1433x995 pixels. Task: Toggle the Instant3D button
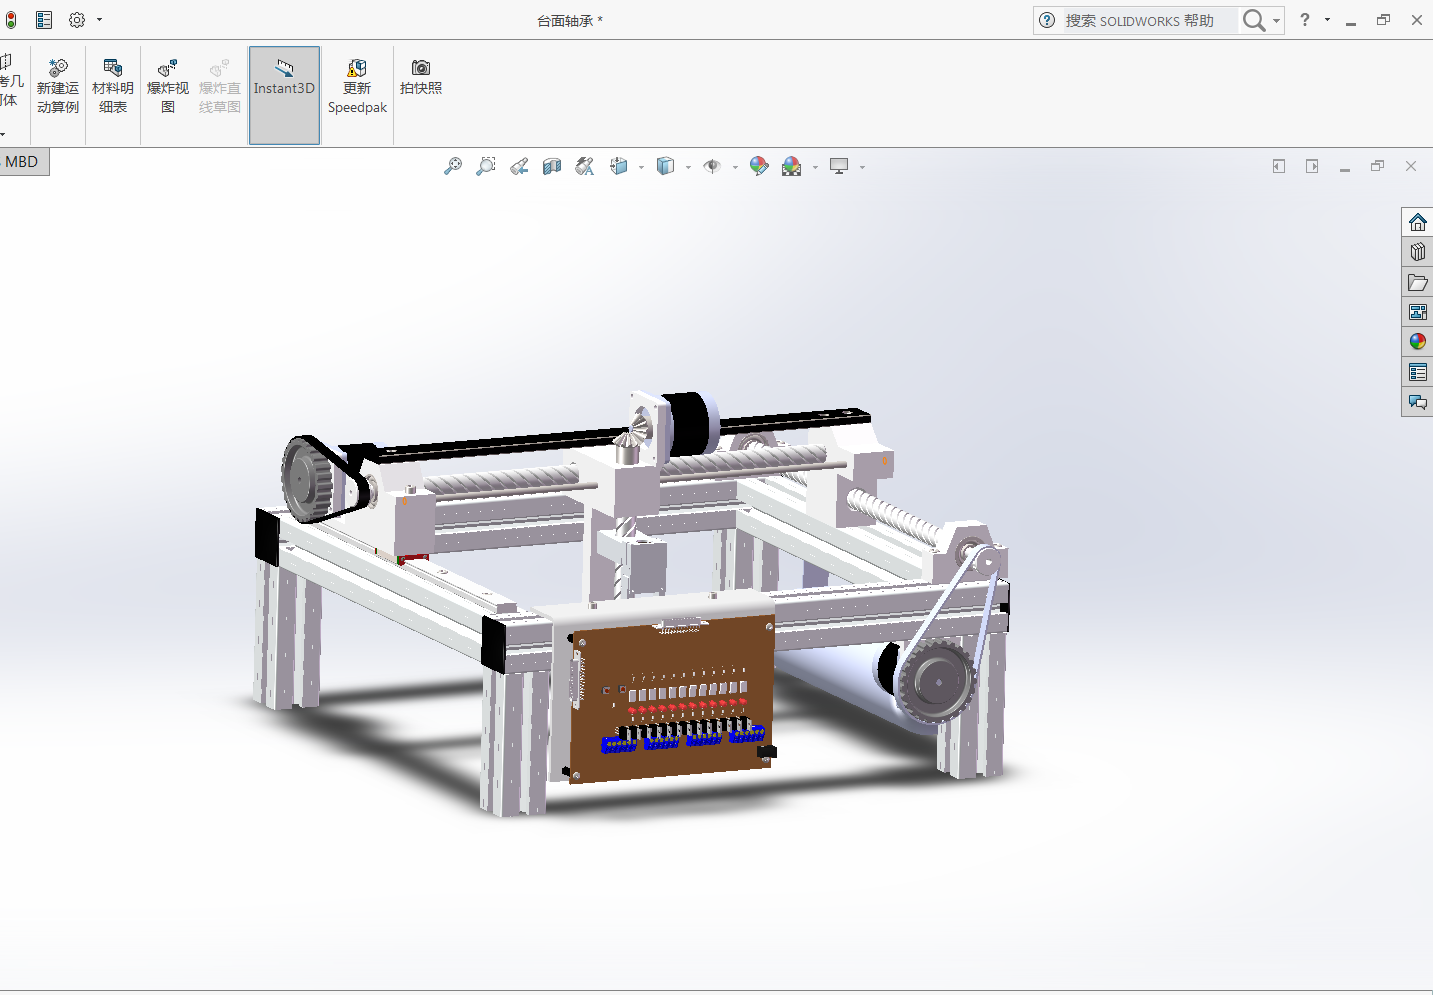284,95
